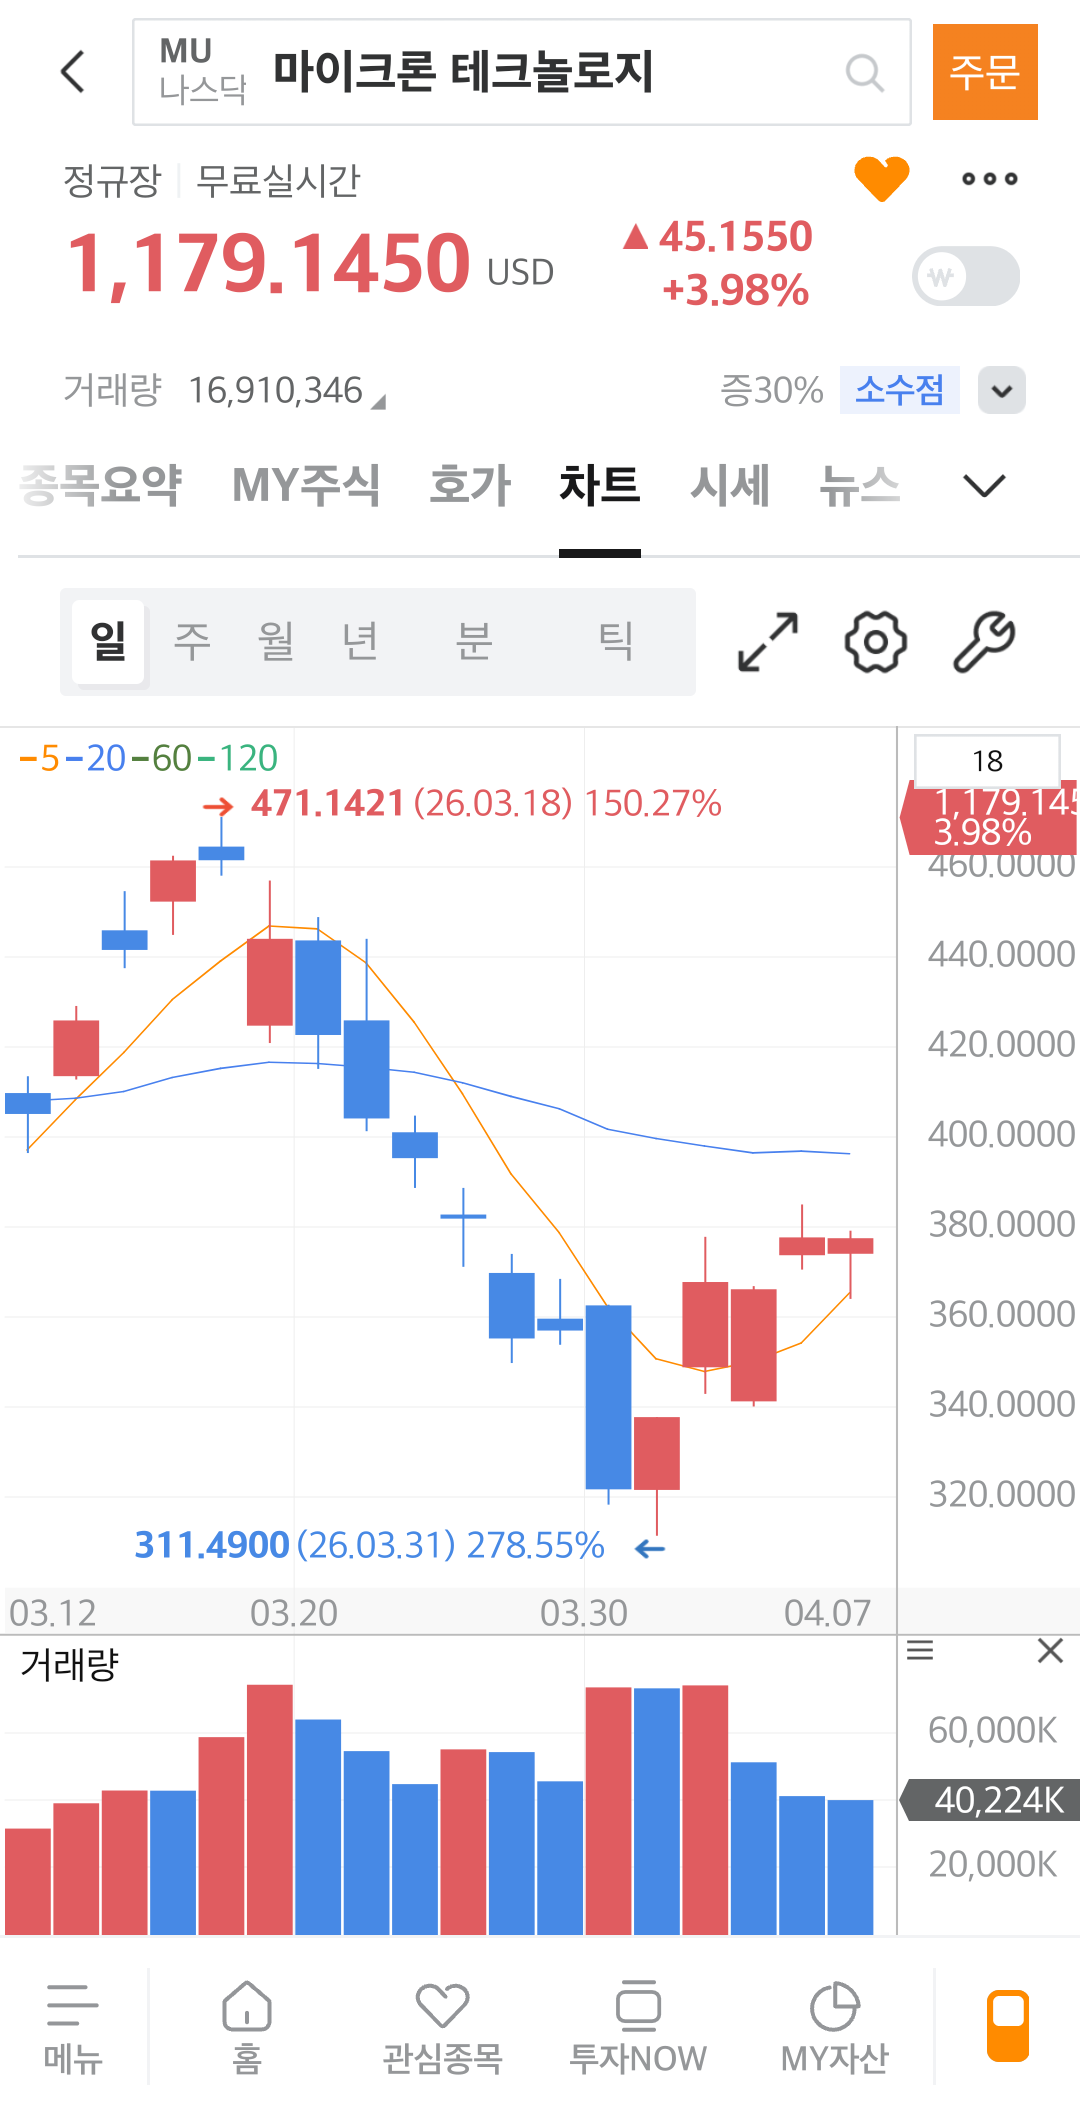Switch chart period to 주 weekly
Screen dimensions: 1080x2115
tap(192, 642)
